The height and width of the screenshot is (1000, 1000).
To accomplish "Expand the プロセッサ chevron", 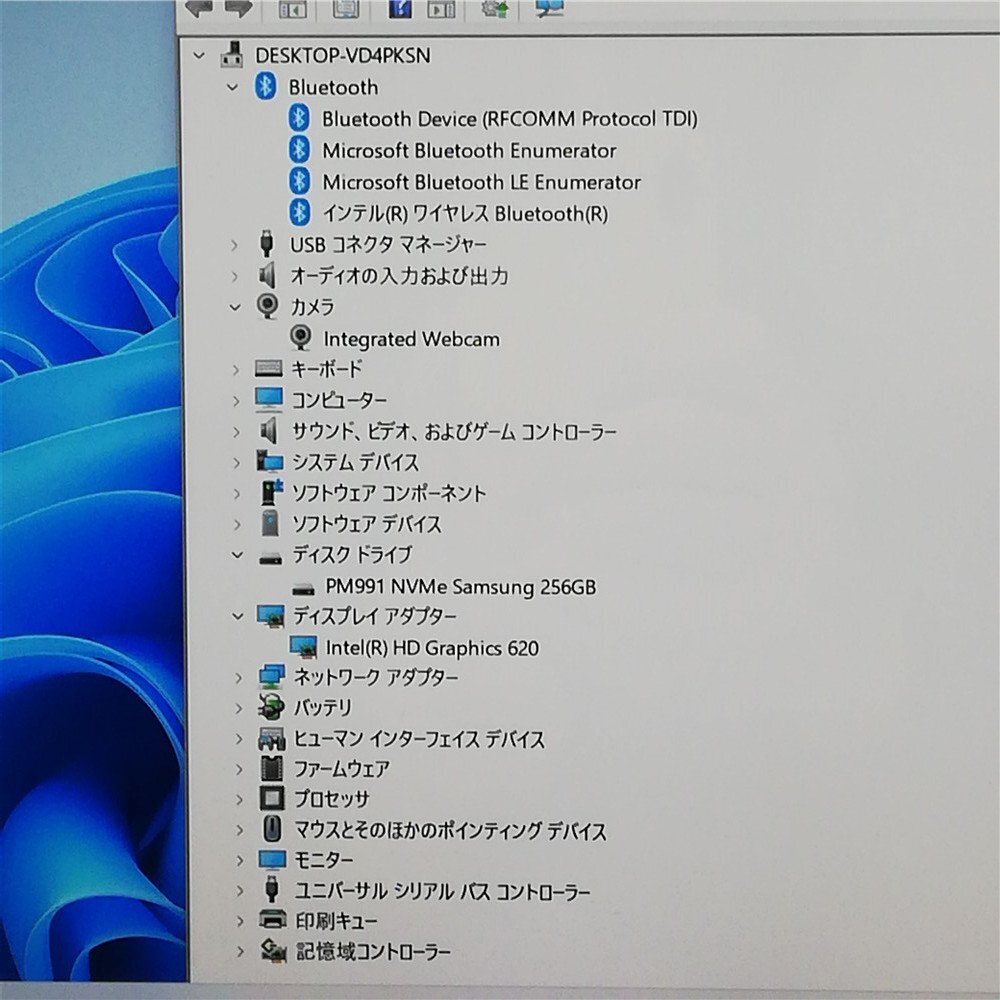I will coord(240,799).
